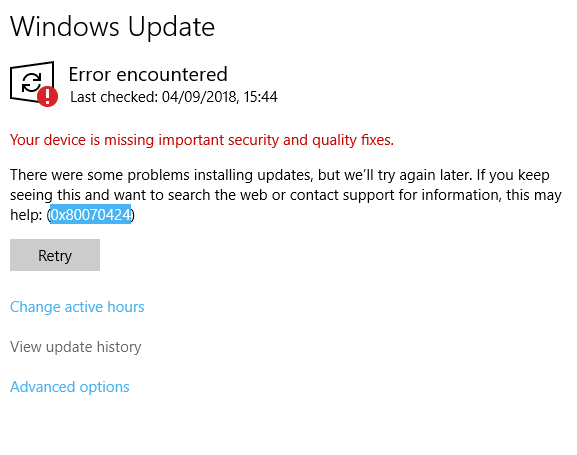Viewport: 577px width, 455px height.
Task: Retry installing the failed updates
Action: coord(55,255)
